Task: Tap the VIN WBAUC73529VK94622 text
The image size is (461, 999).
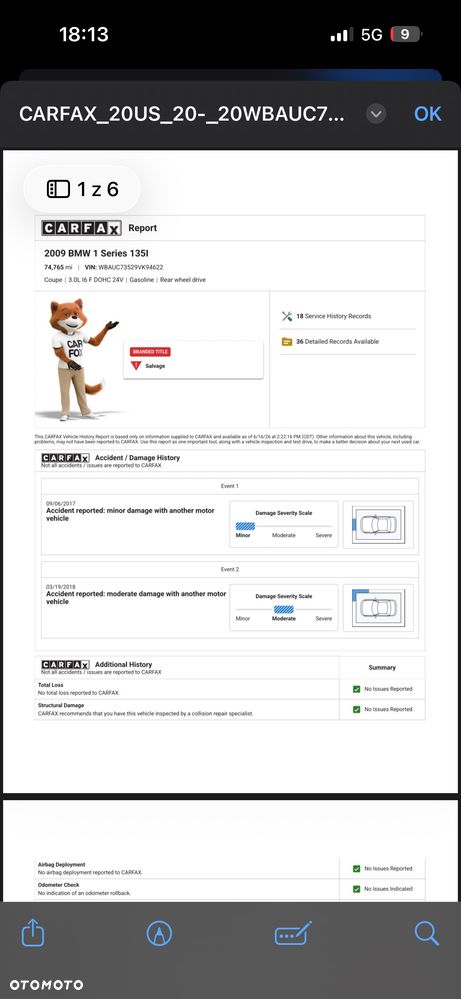Action: 124,268
